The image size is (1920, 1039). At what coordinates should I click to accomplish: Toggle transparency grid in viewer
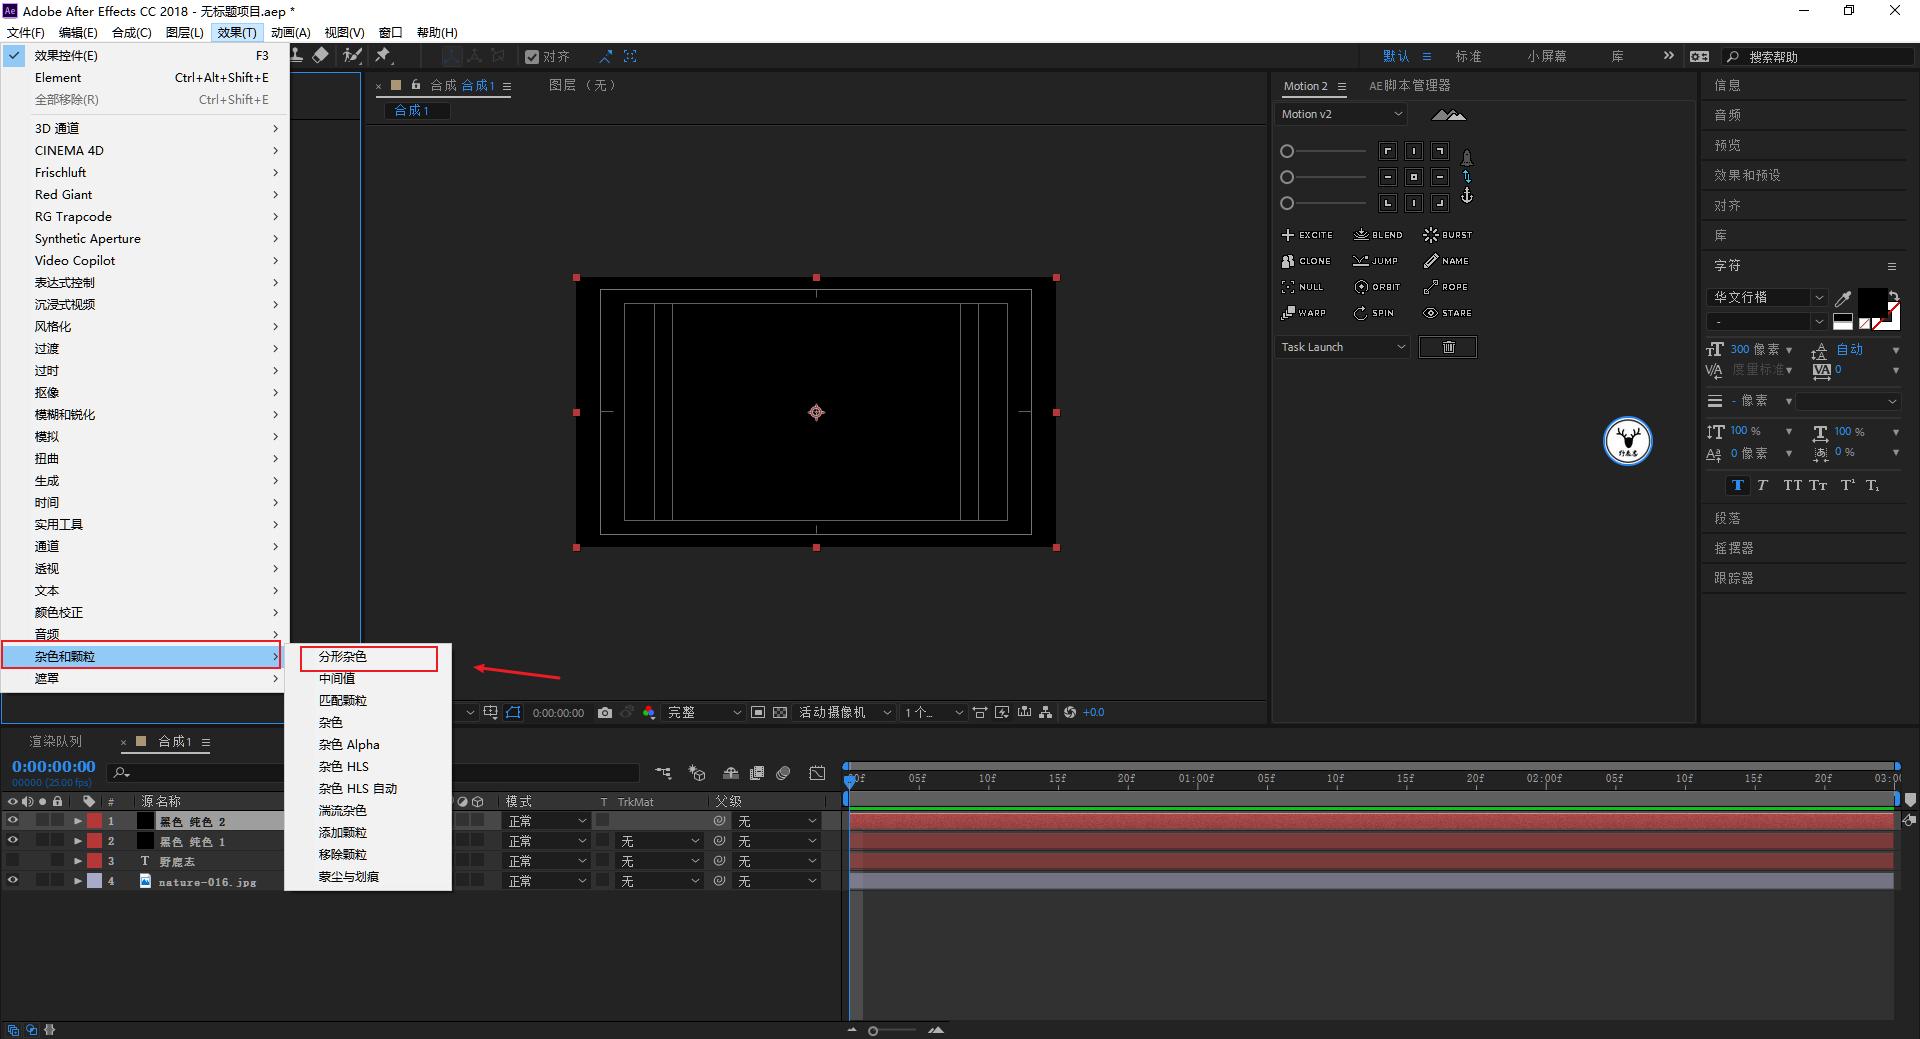[780, 713]
